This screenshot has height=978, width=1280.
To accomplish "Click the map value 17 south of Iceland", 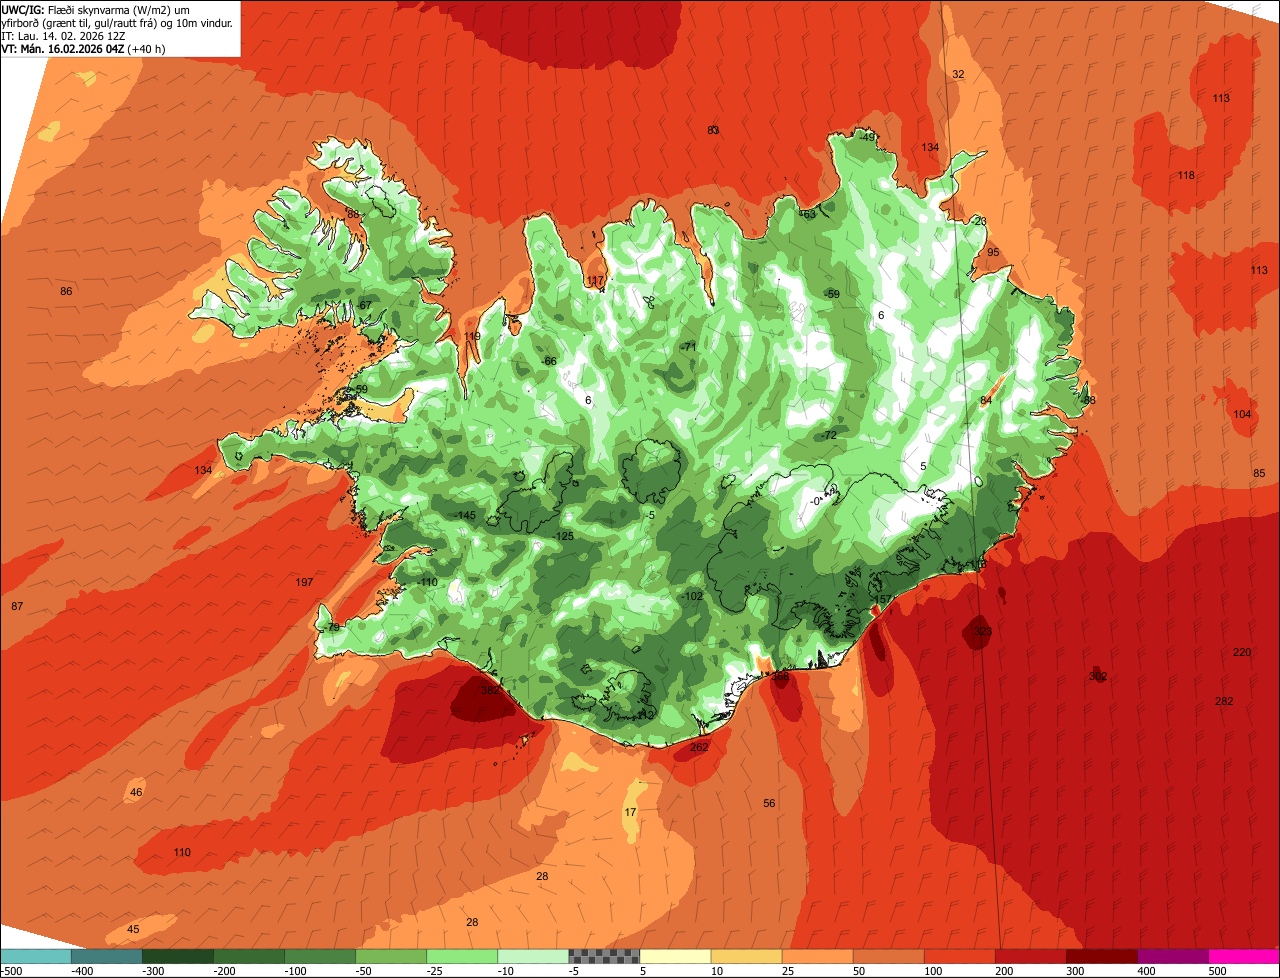I will tap(630, 812).
